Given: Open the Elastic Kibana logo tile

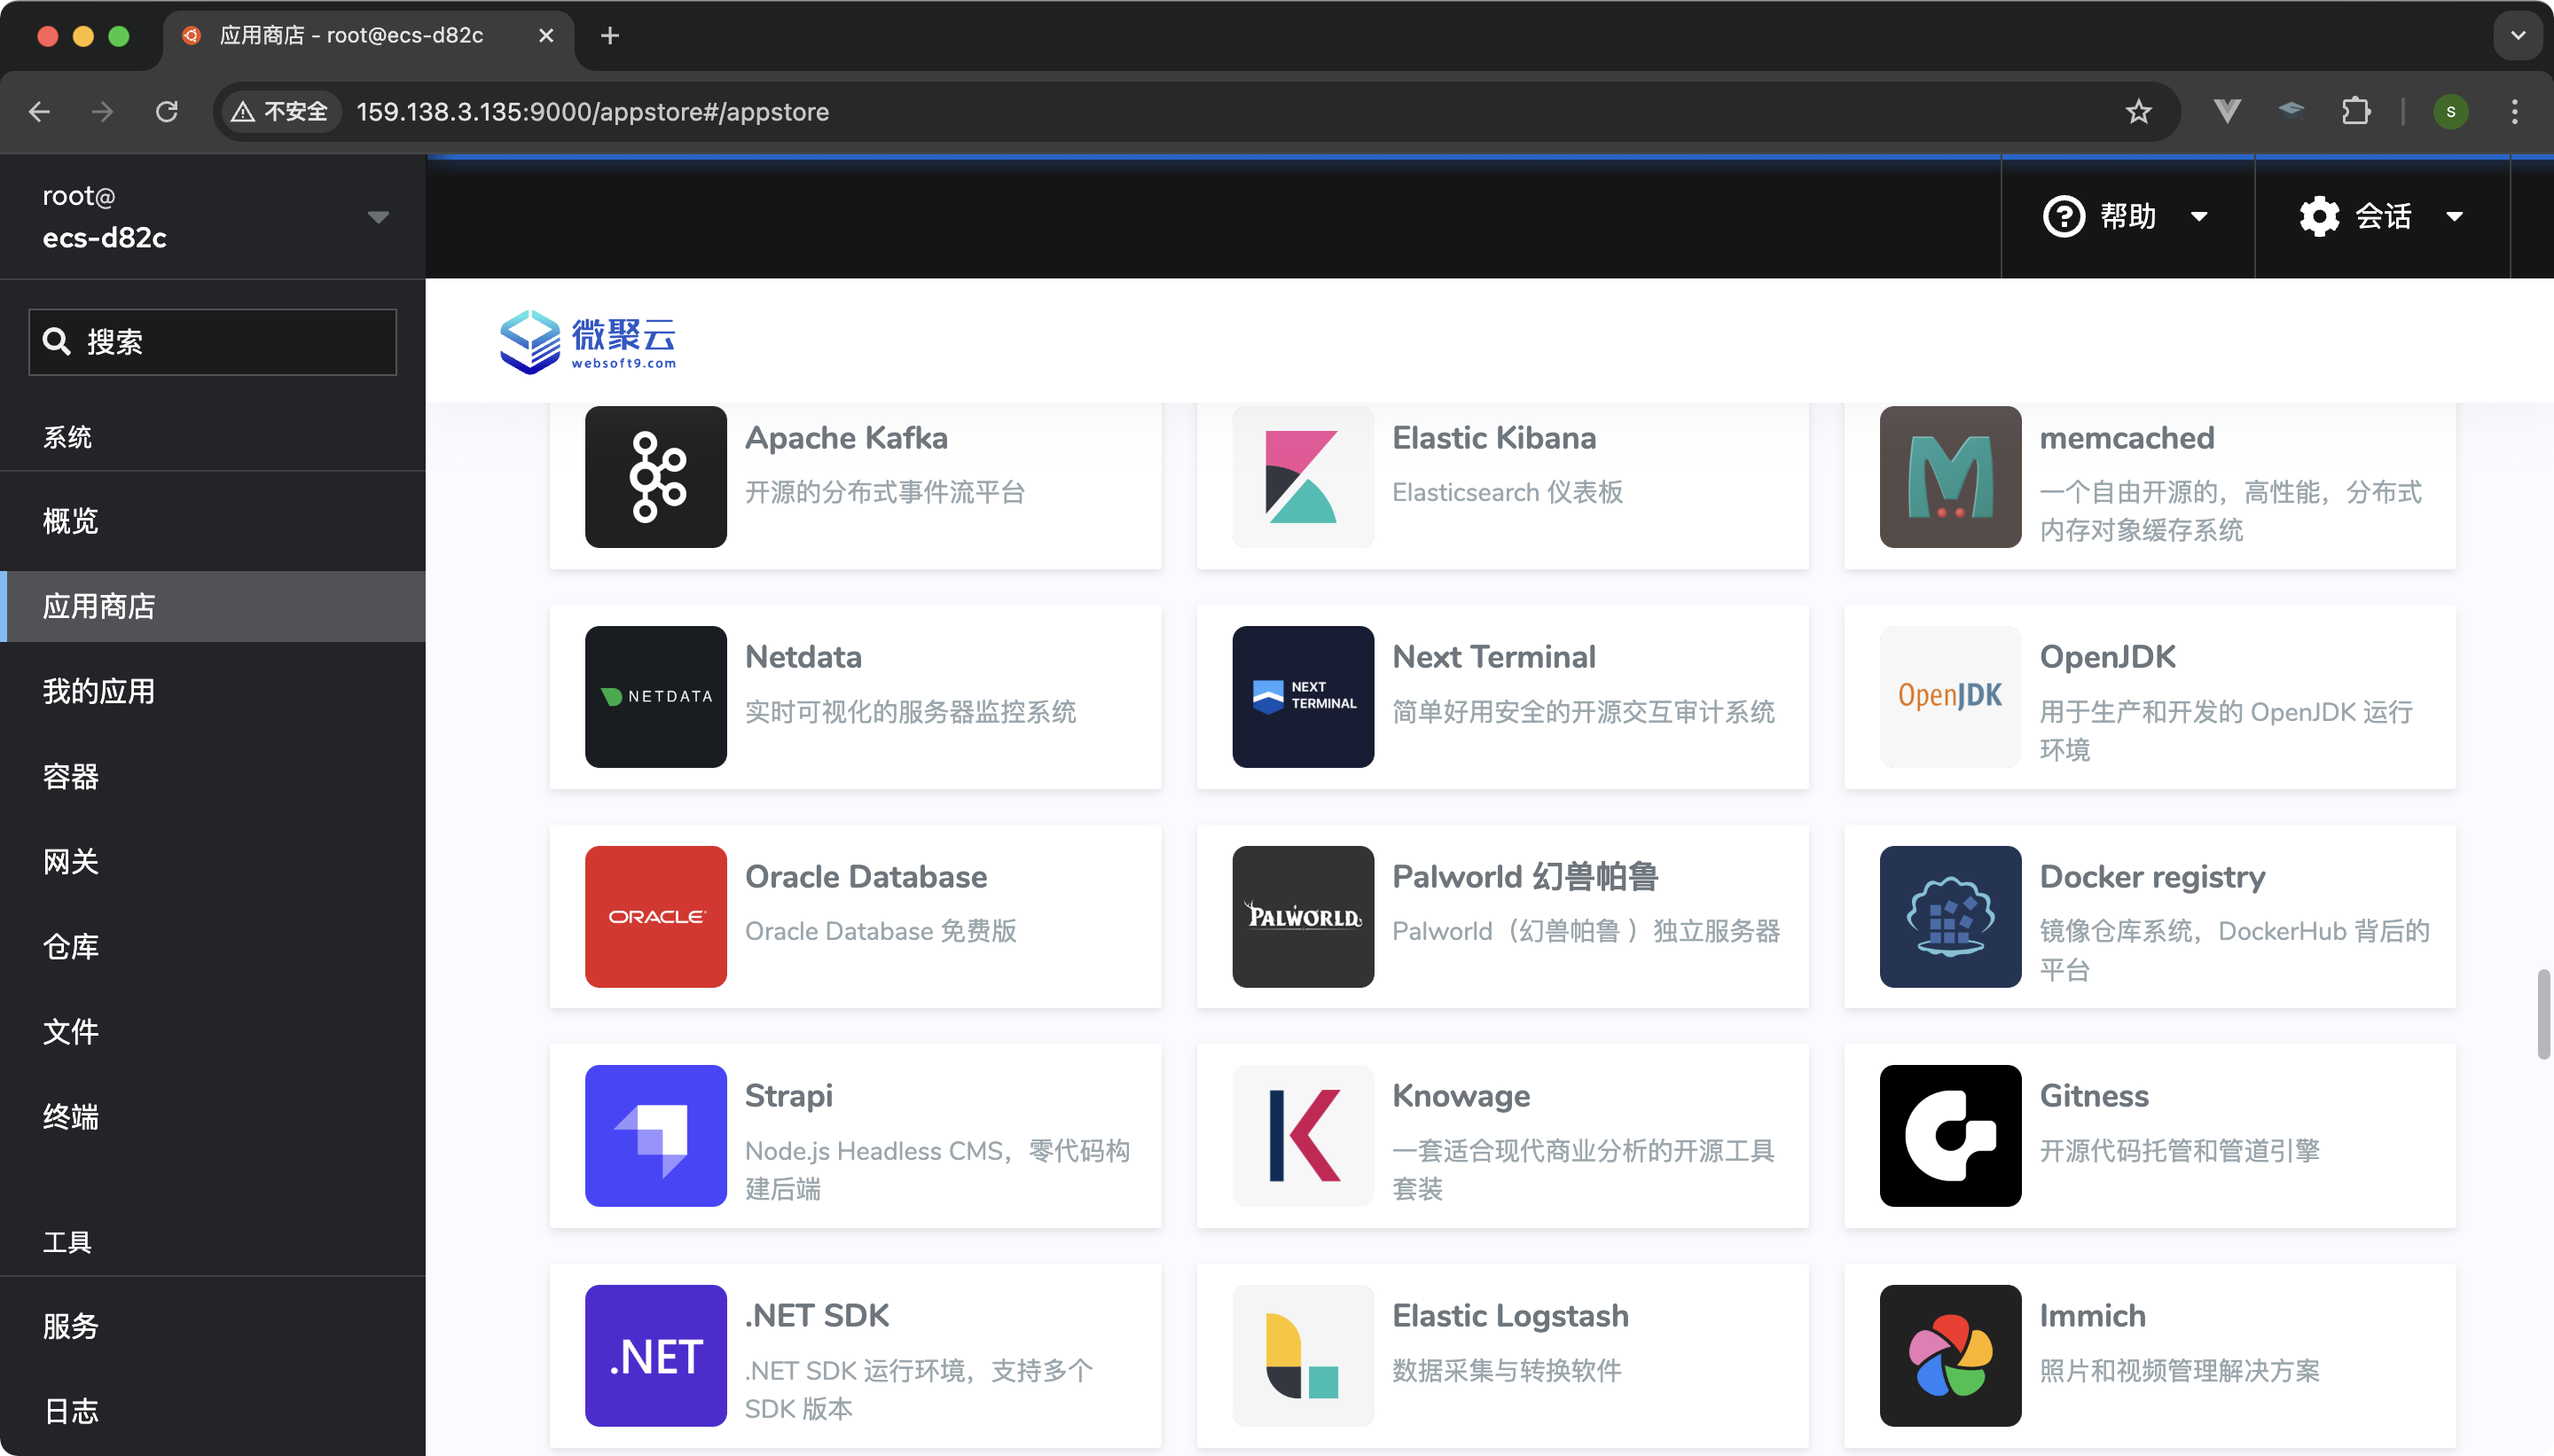Looking at the screenshot, I should click(x=1302, y=476).
